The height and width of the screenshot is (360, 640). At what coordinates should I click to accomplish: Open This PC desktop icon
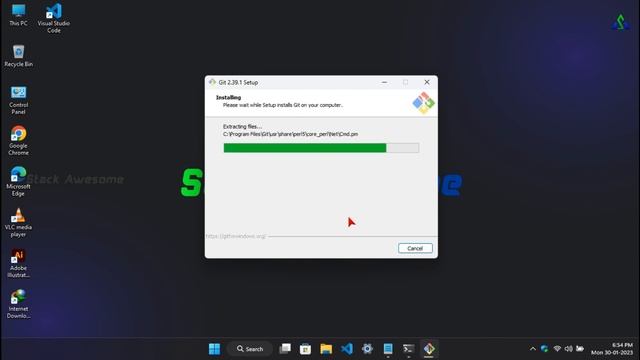(x=18, y=15)
